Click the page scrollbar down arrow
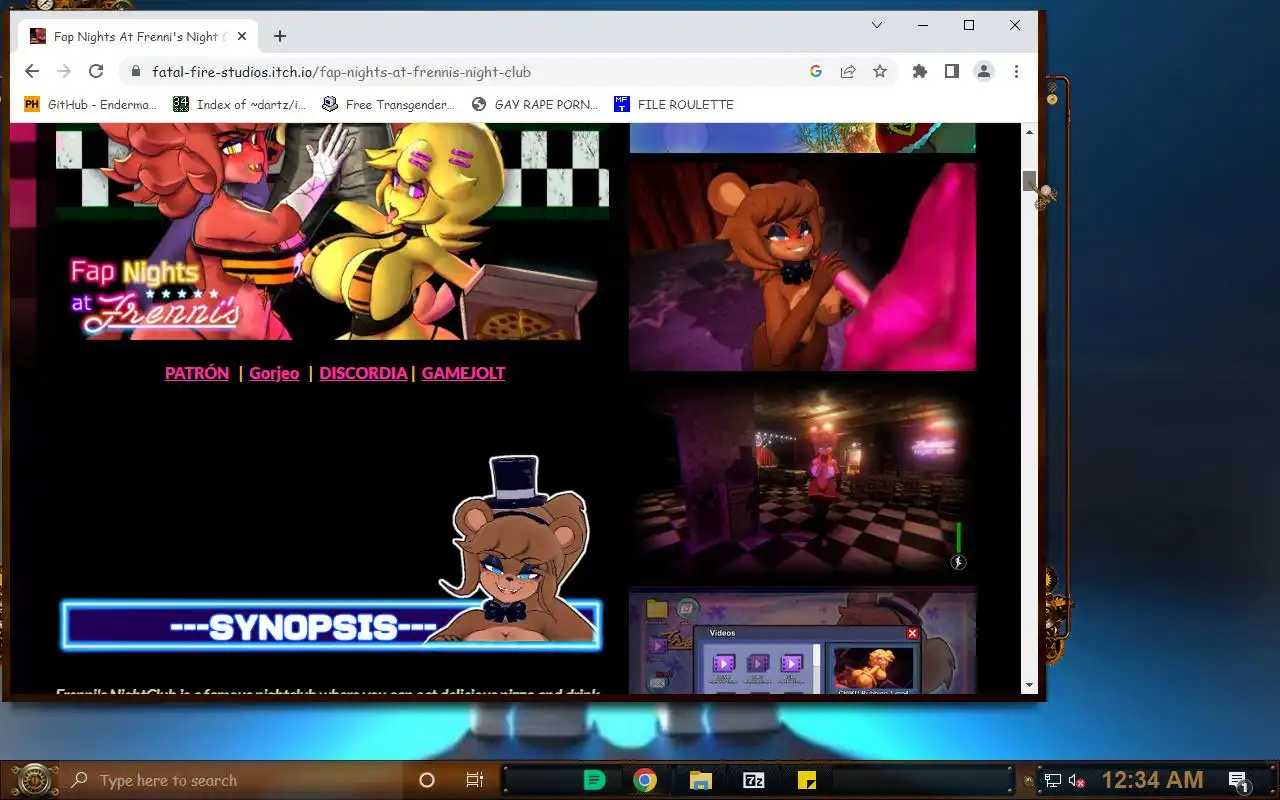The image size is (1280, 800). 1029,685
